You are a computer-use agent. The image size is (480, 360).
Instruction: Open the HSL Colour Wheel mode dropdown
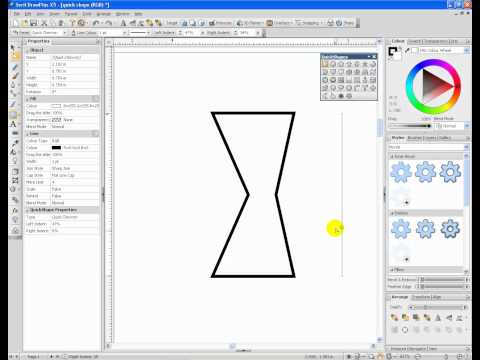click(x=466, y=50)
